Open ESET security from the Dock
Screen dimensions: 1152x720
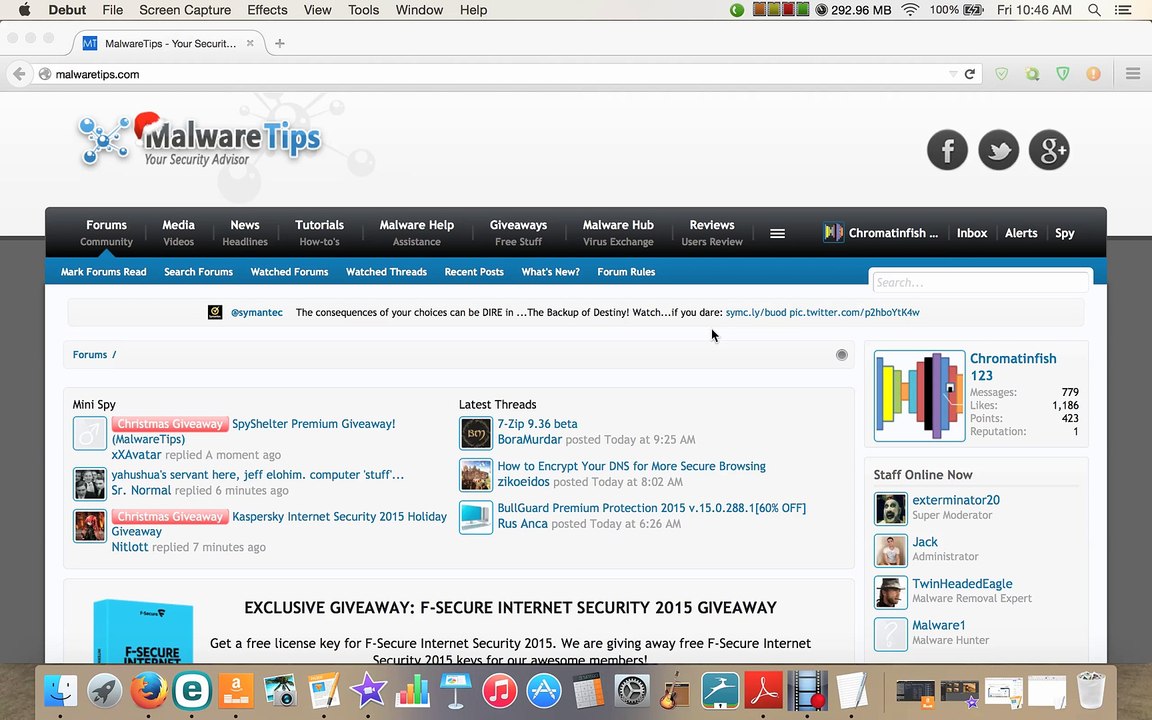[192, 691]
